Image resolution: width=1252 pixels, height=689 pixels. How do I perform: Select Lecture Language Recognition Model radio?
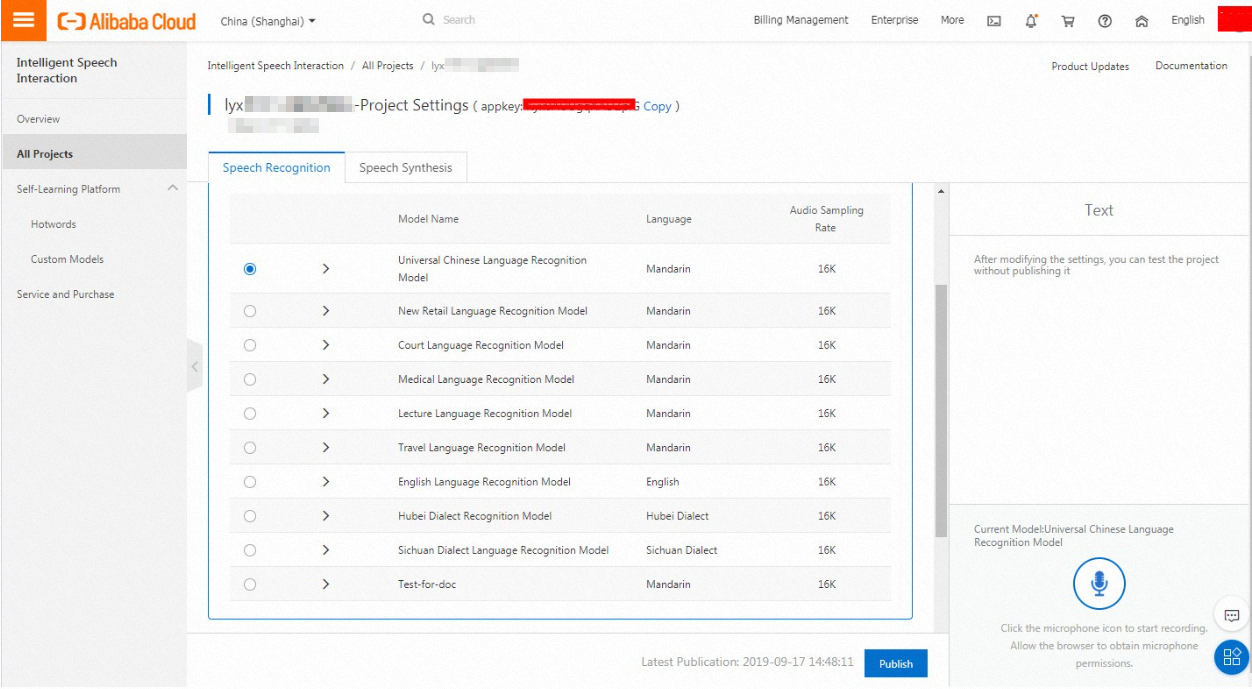coord(250,413)
